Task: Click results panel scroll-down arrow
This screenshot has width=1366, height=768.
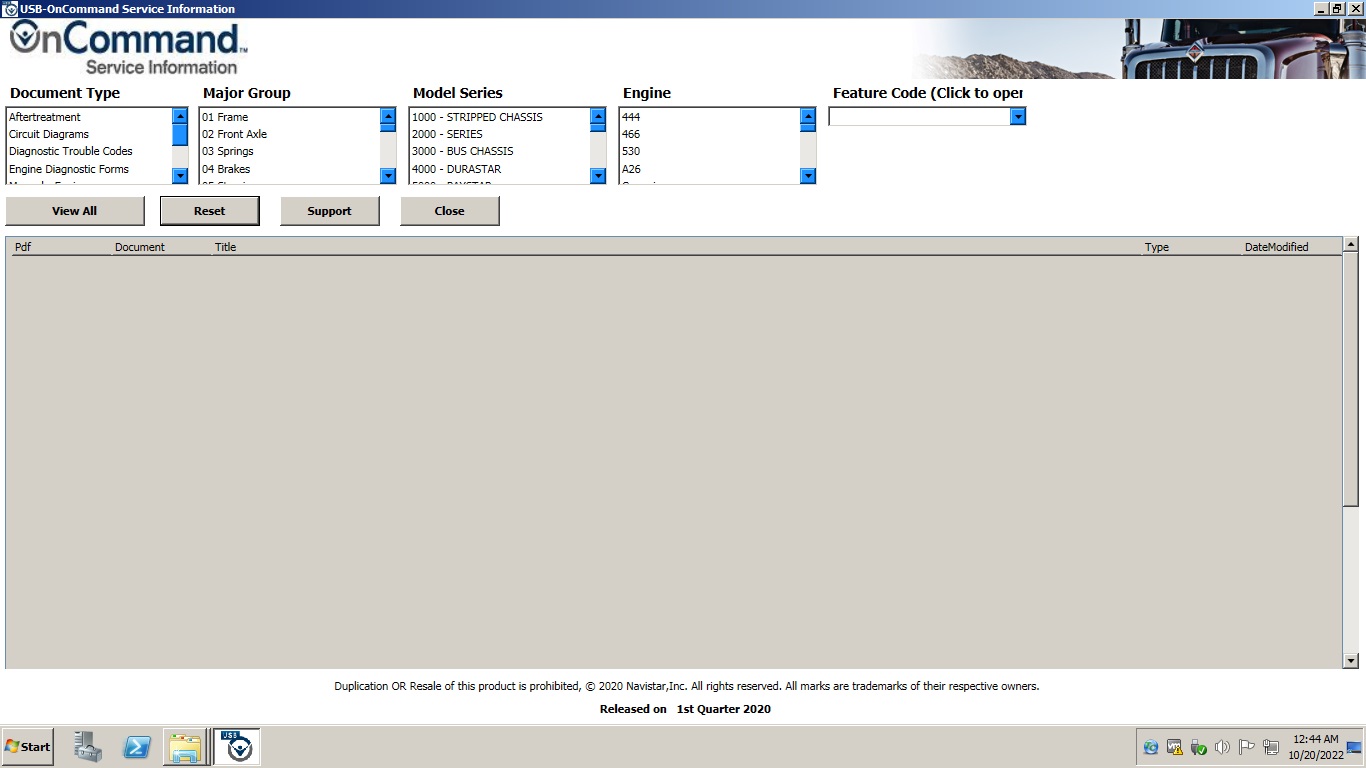Action: pos(1351,660)
